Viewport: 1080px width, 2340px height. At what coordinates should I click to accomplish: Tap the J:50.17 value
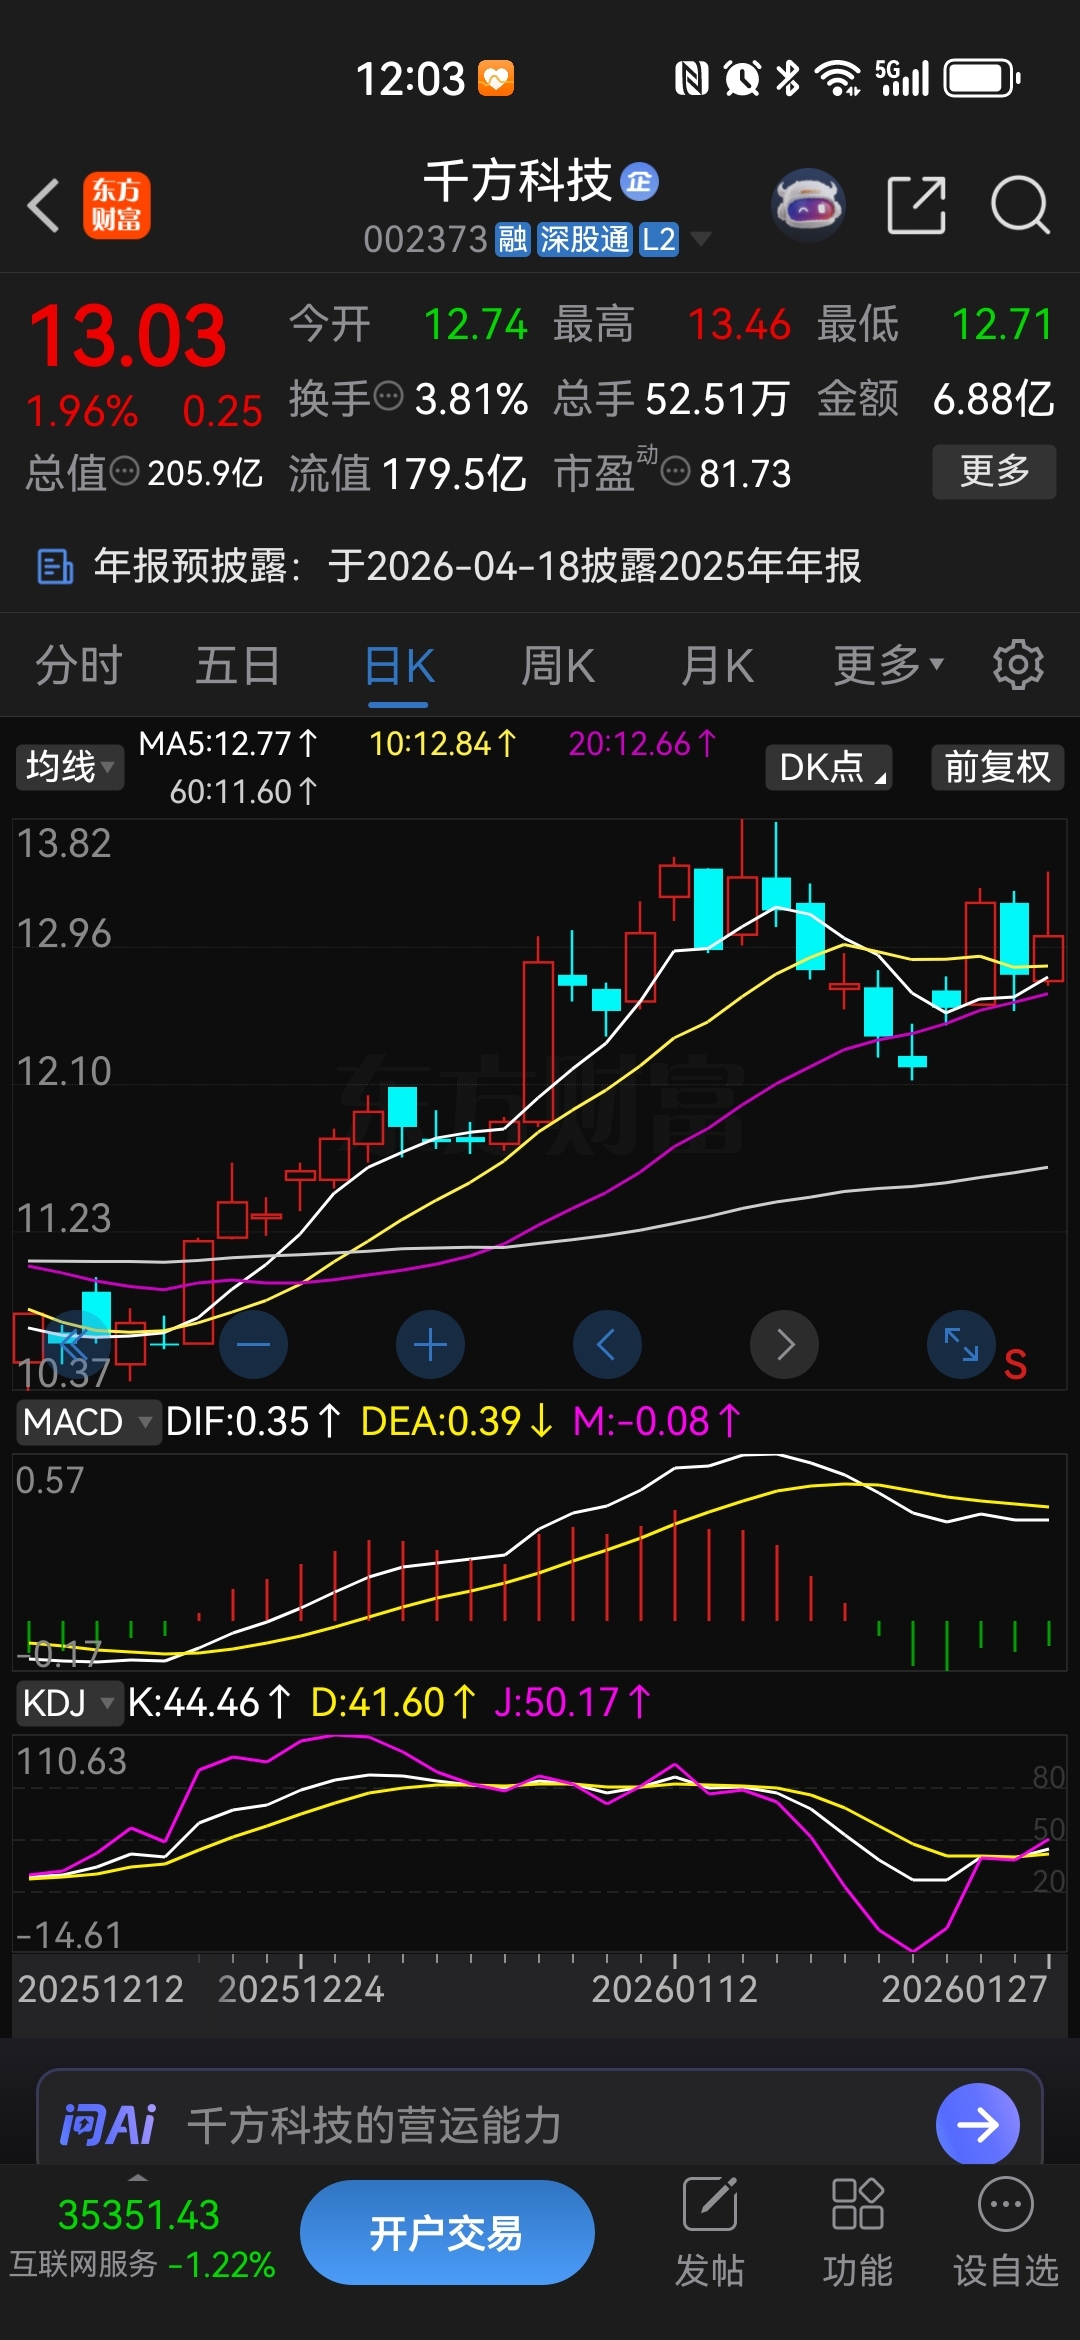pyautogui.click(x=572, y=1702)
